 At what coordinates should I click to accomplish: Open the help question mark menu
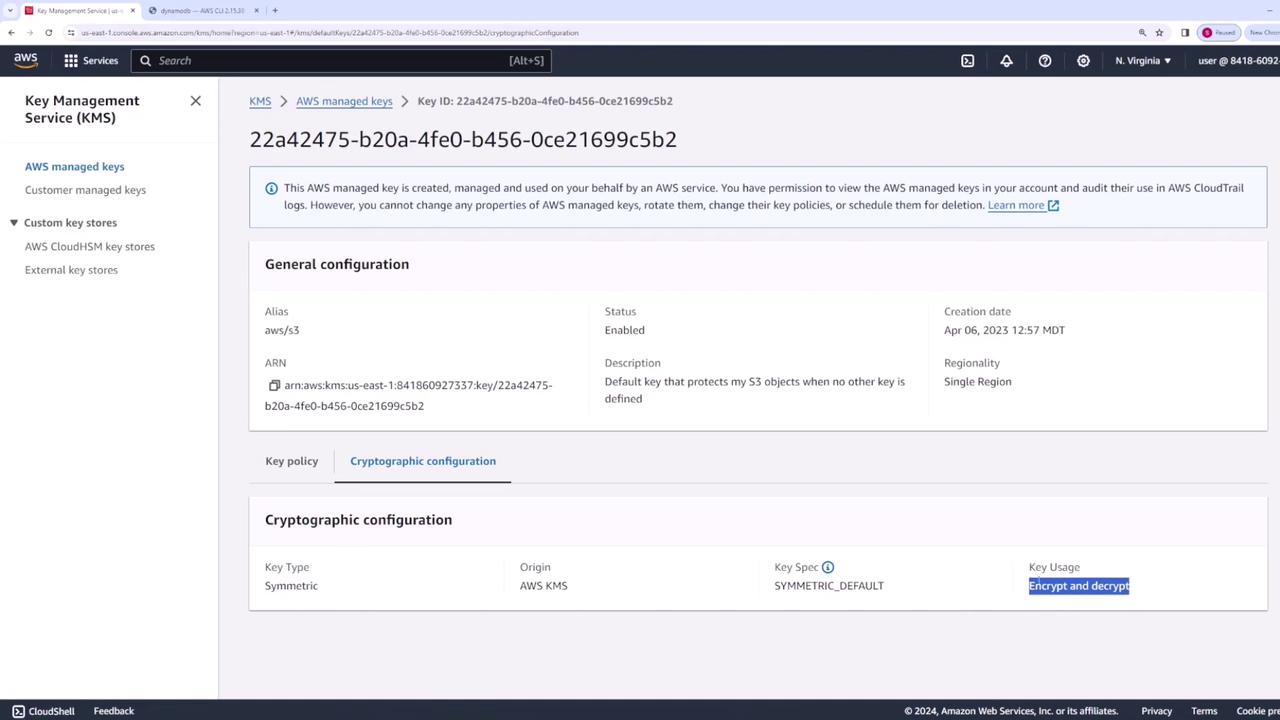coord(1045,61)
